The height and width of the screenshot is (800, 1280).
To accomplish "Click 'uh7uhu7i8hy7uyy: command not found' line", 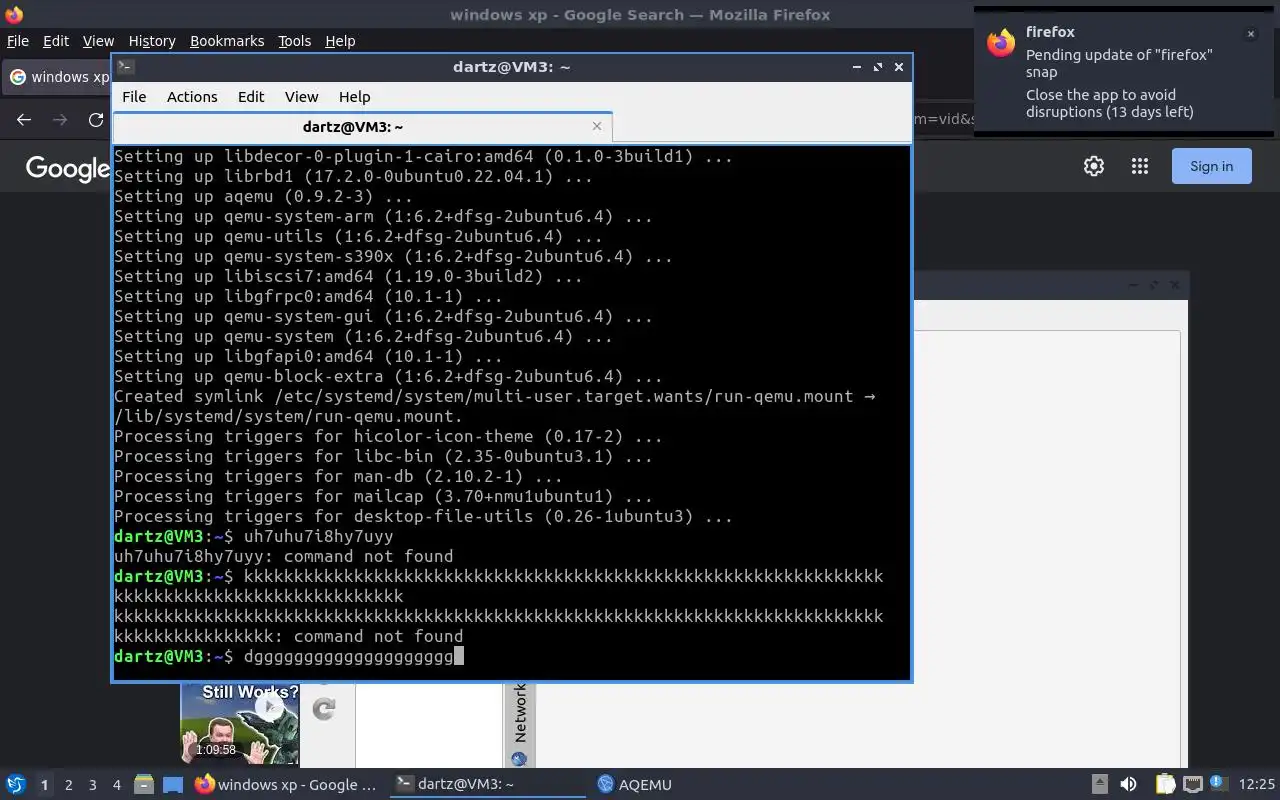I will [283, 556].
